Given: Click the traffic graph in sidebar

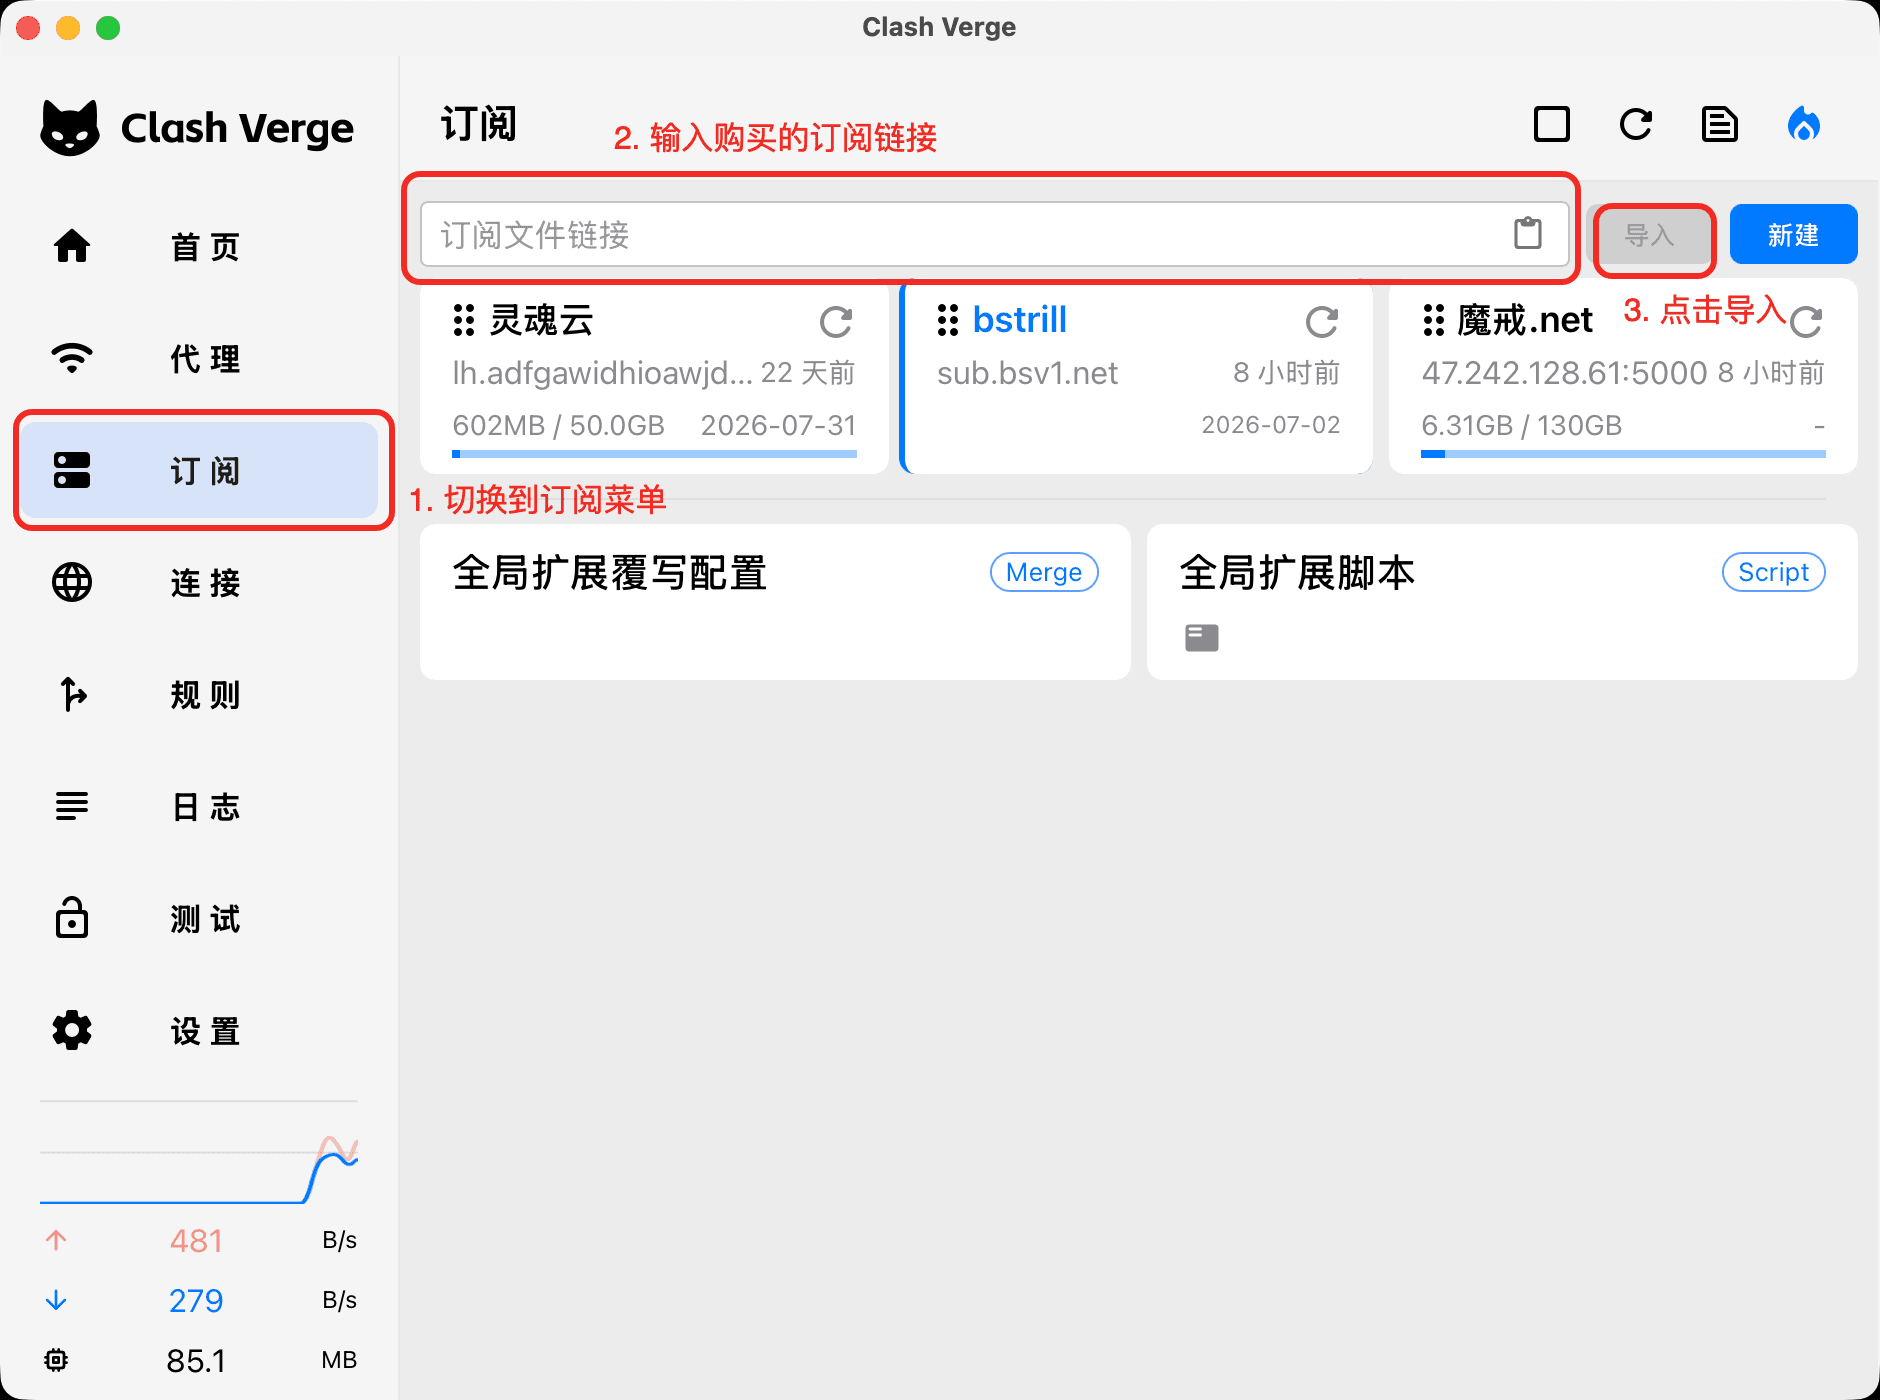Looking at the screenshot, I should click(x=199, y=1168).
